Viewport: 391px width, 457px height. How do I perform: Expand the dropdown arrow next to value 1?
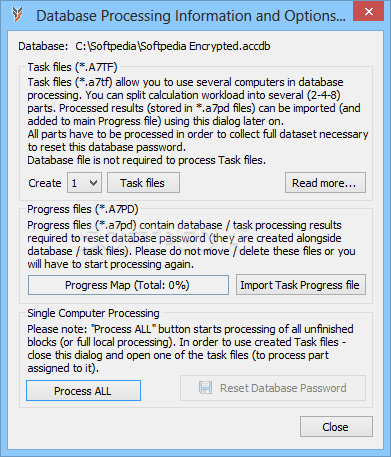tap(94, 183)
